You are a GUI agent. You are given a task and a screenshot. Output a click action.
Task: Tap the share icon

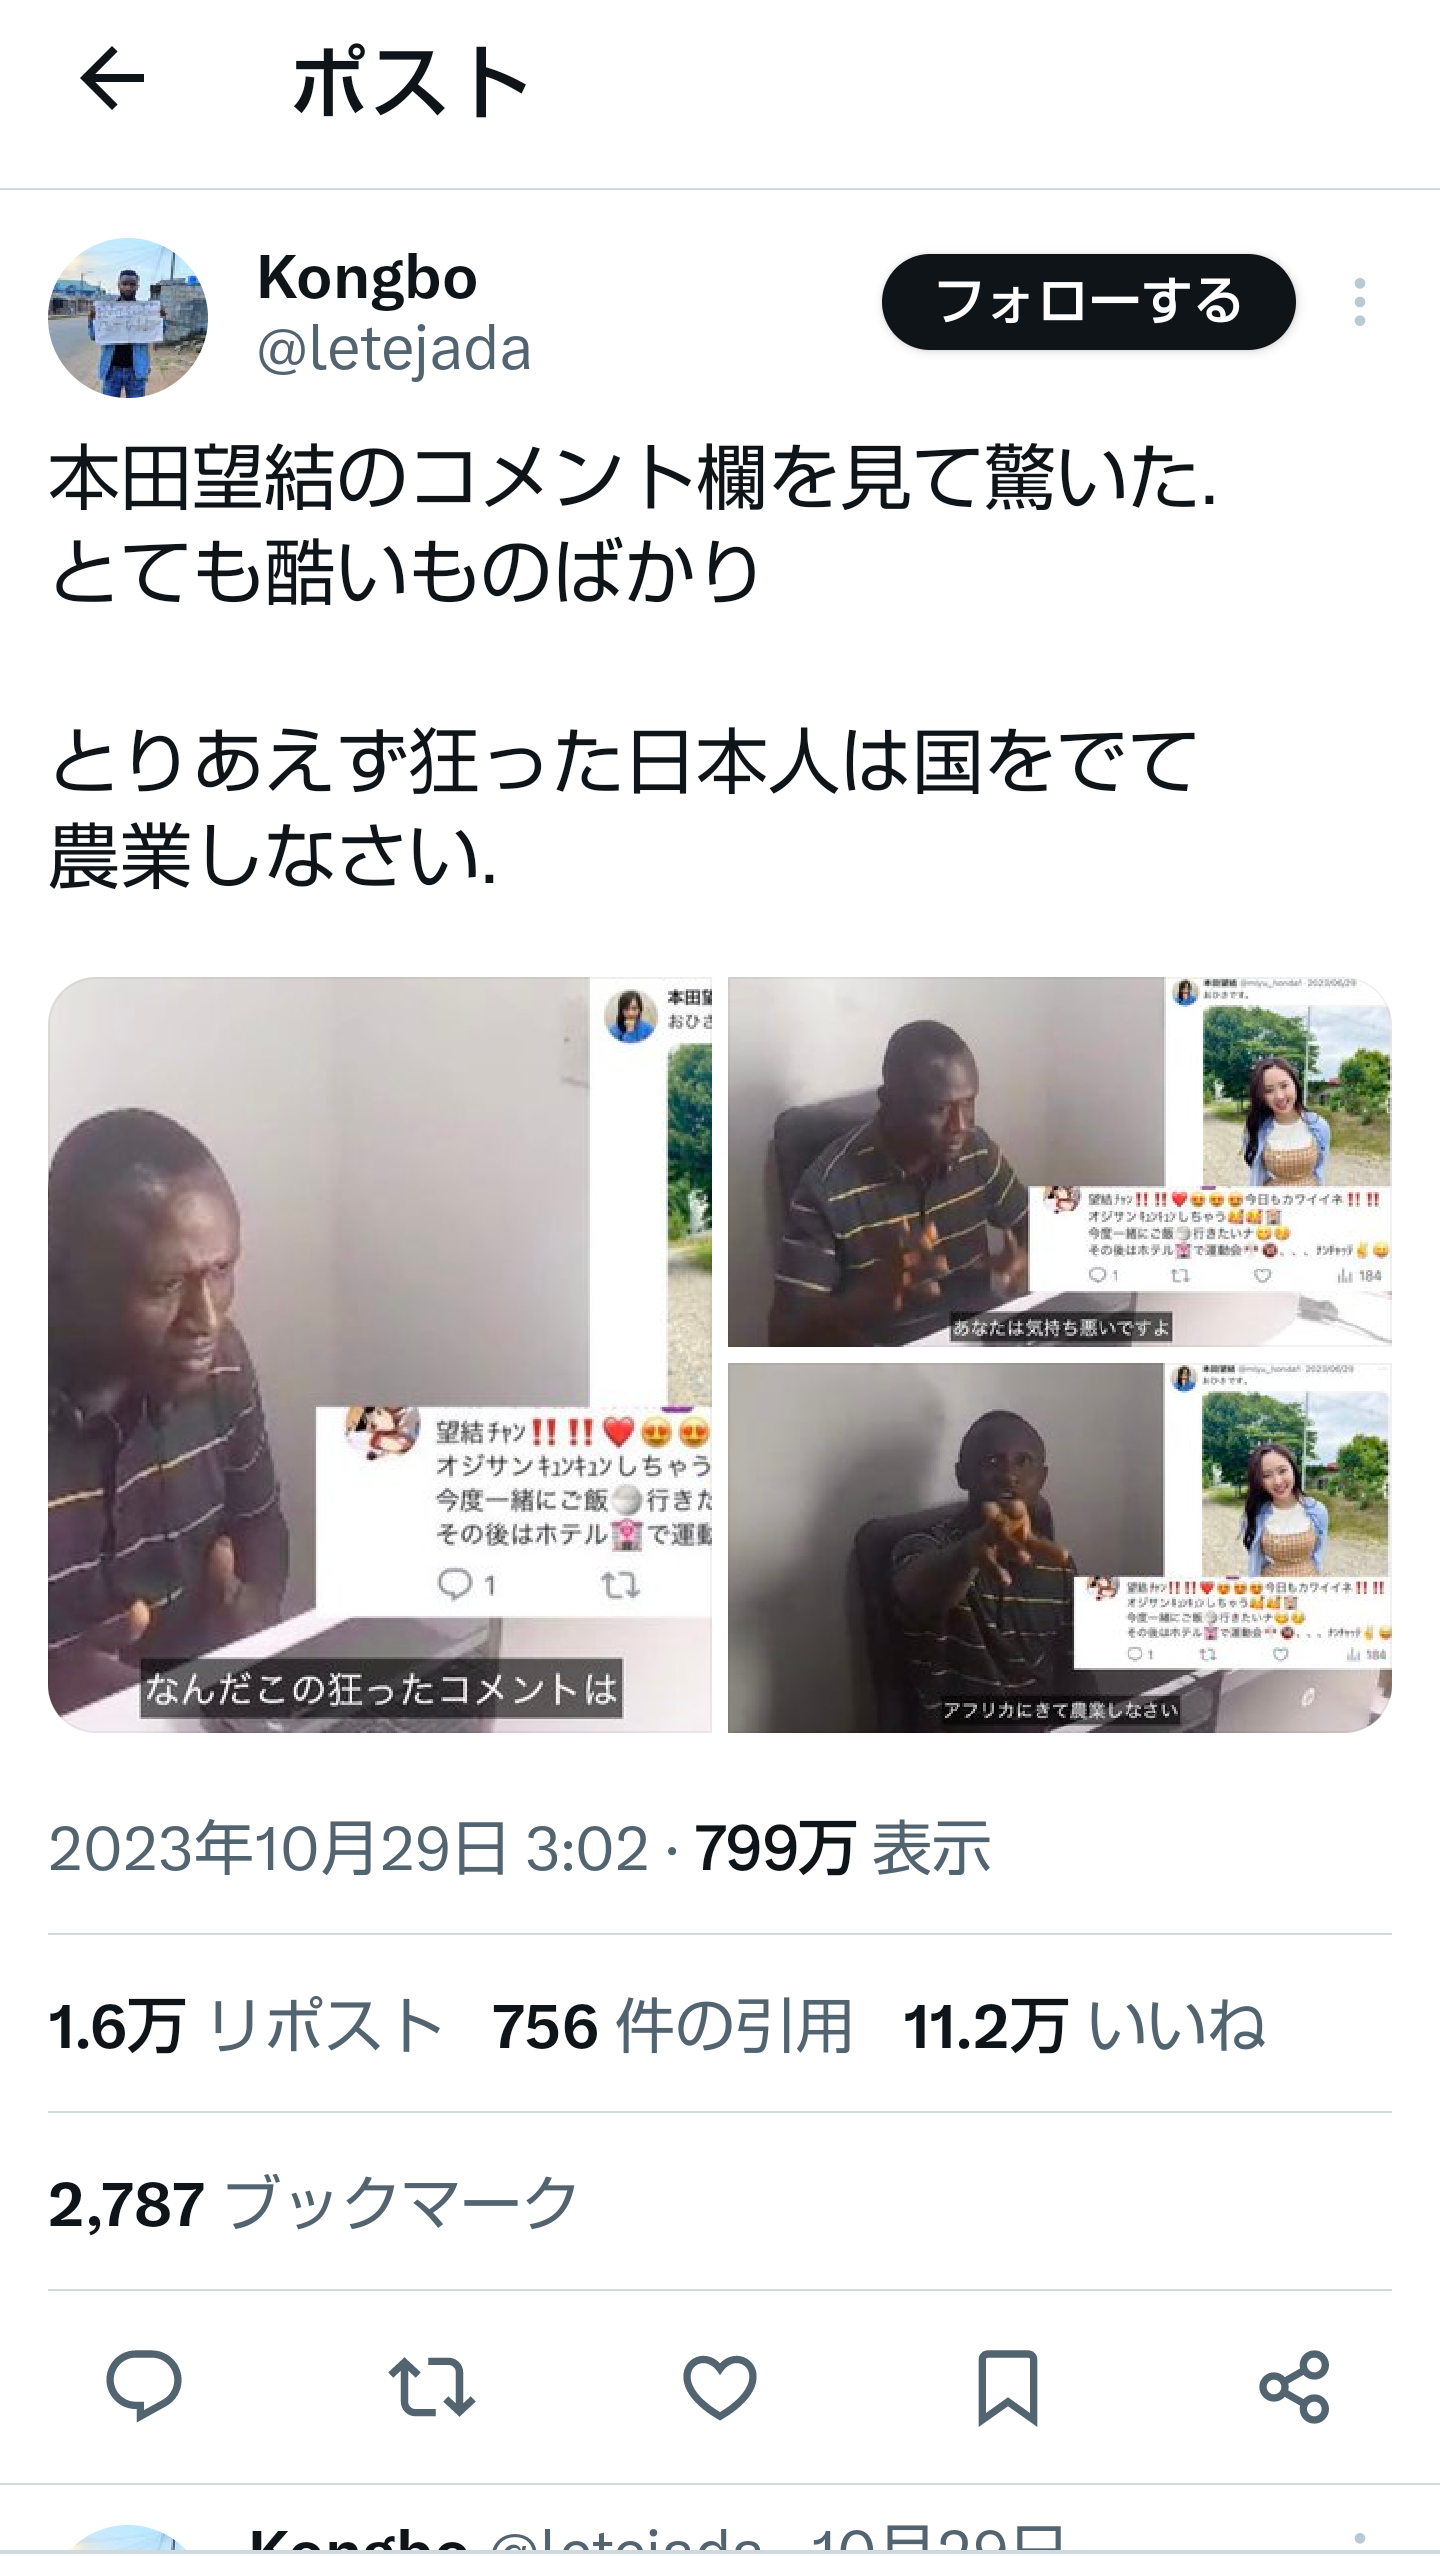(x=1294, y=2387)
